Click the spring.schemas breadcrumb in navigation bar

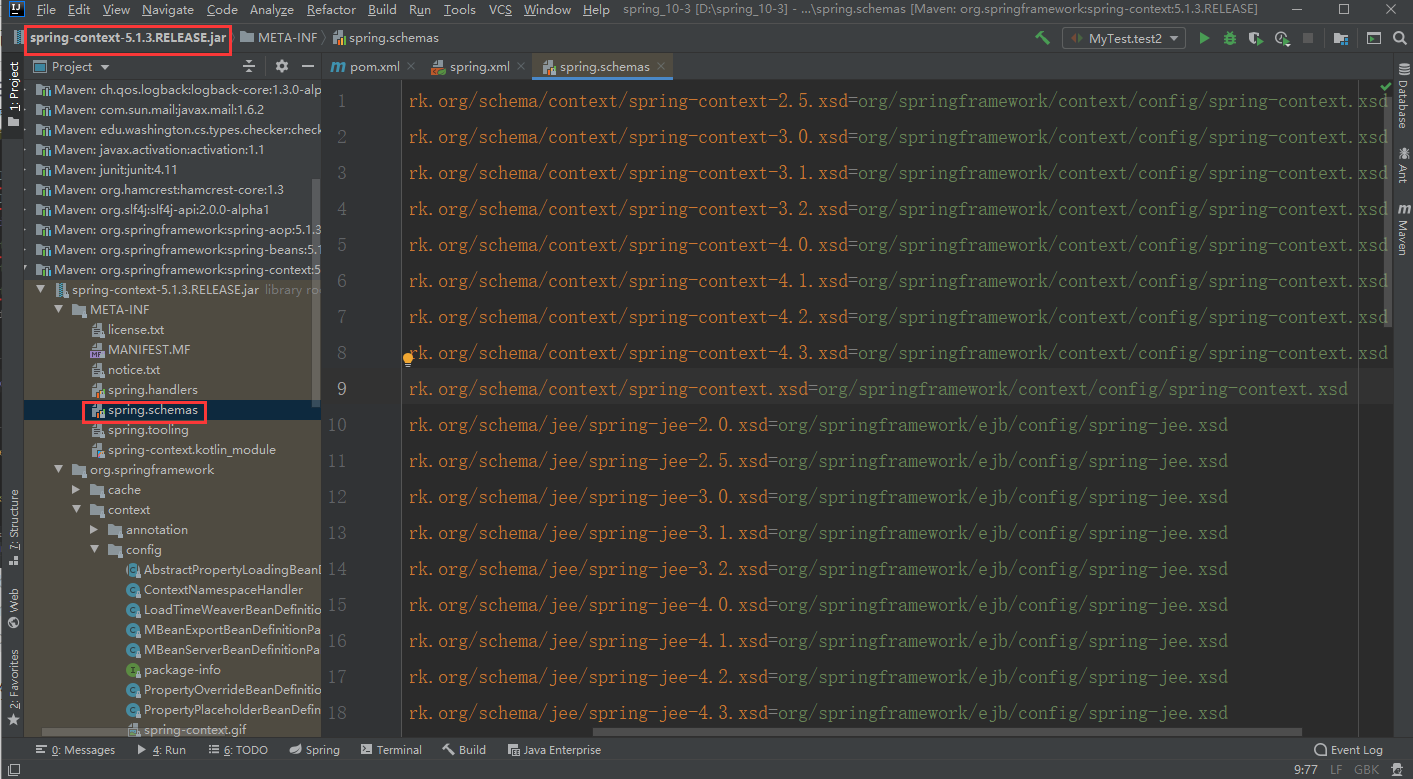[386, 38]
